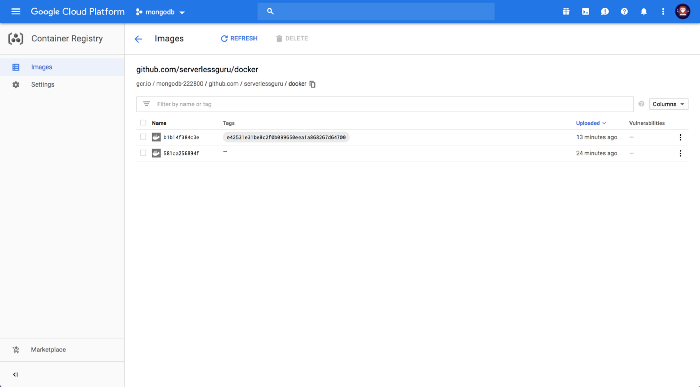Screen dimensions: 700x387
Task: Open the more actions menu for first image
Action: pos(680,137)
